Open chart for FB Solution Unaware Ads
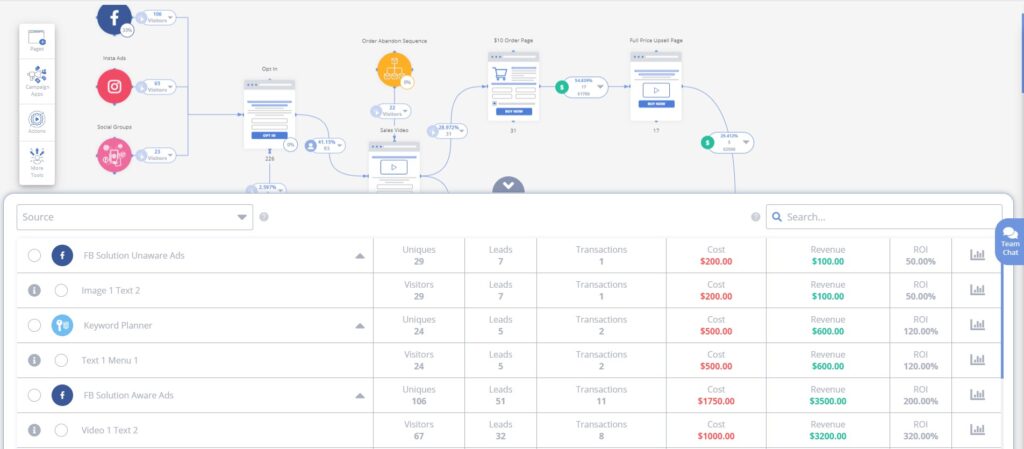The height and width of the screenshot is (449, 1024). pos(977,255)
